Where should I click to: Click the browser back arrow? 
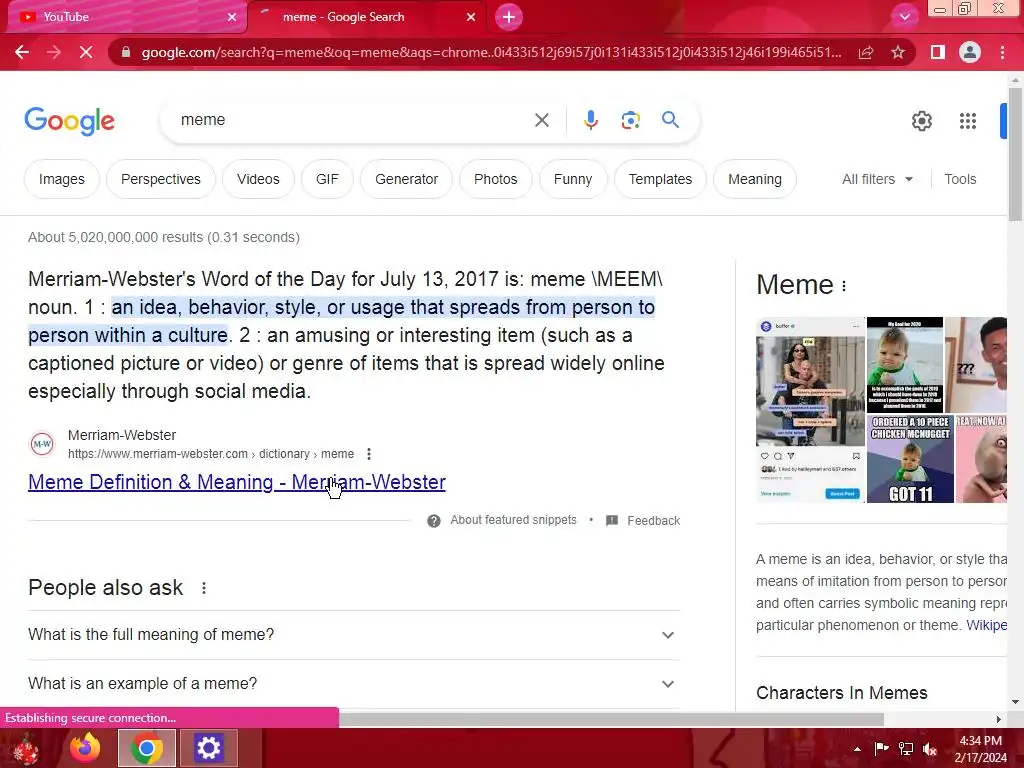[22, 52]
